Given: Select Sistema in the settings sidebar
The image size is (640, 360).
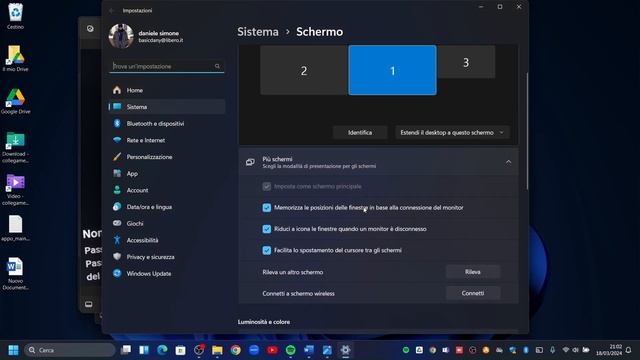Looking at the screenshot, I should [x=167, y=107].
